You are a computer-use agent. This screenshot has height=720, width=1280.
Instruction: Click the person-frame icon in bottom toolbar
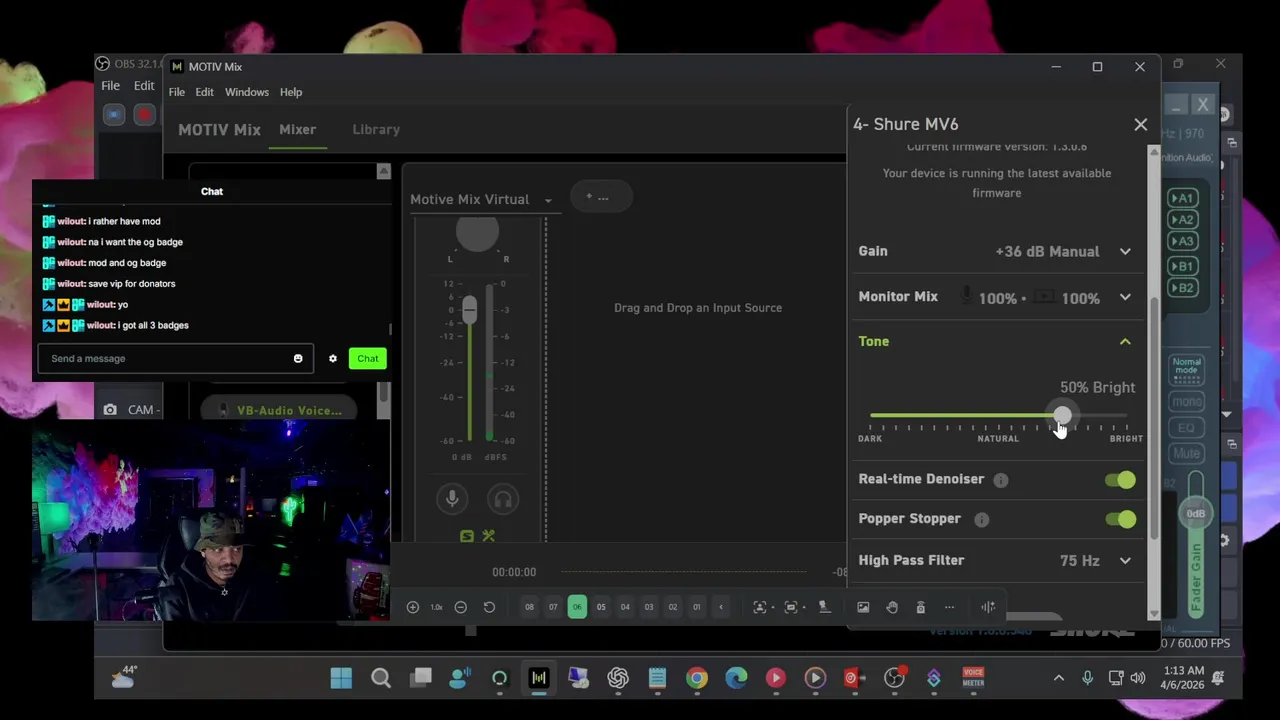point(760,607)
